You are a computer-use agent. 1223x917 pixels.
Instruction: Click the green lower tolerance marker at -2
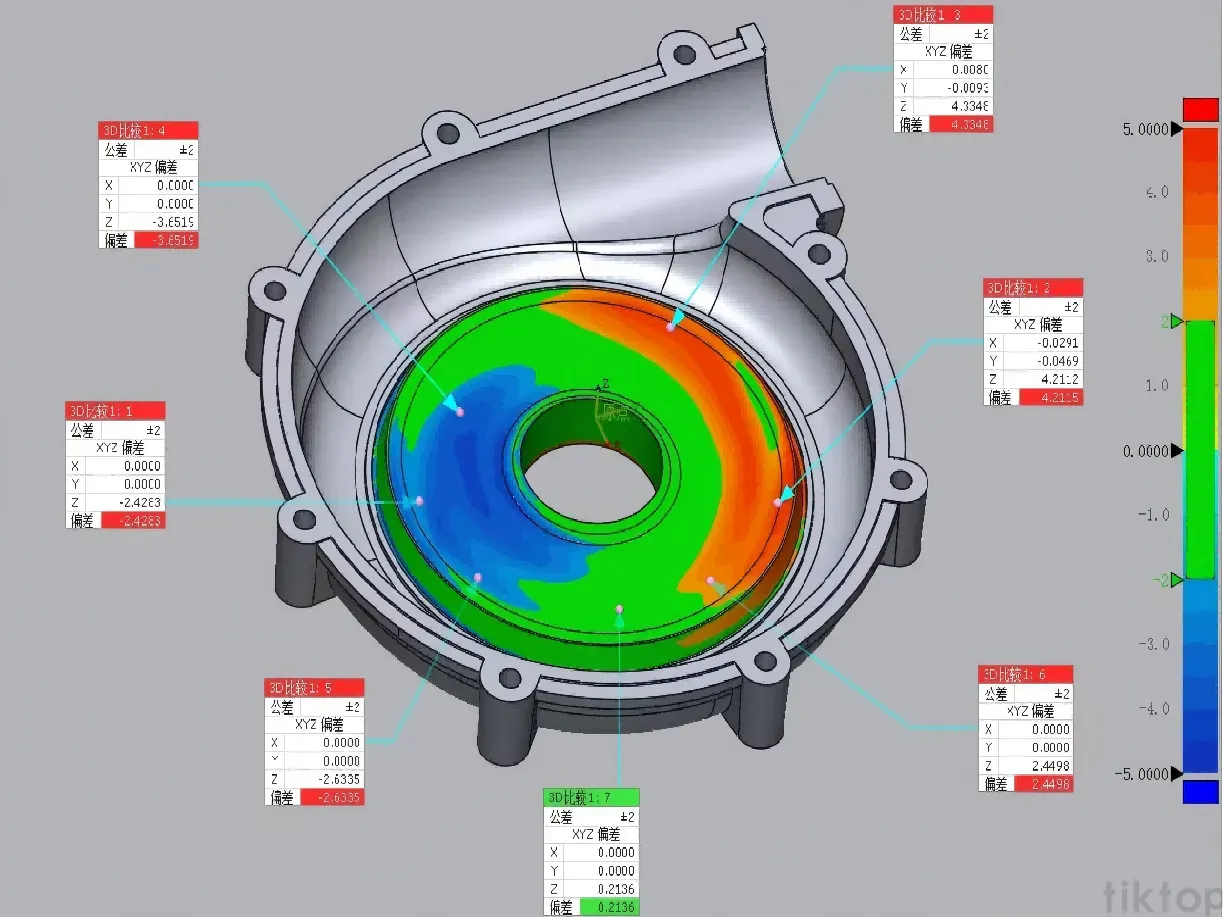point(1178,580)
